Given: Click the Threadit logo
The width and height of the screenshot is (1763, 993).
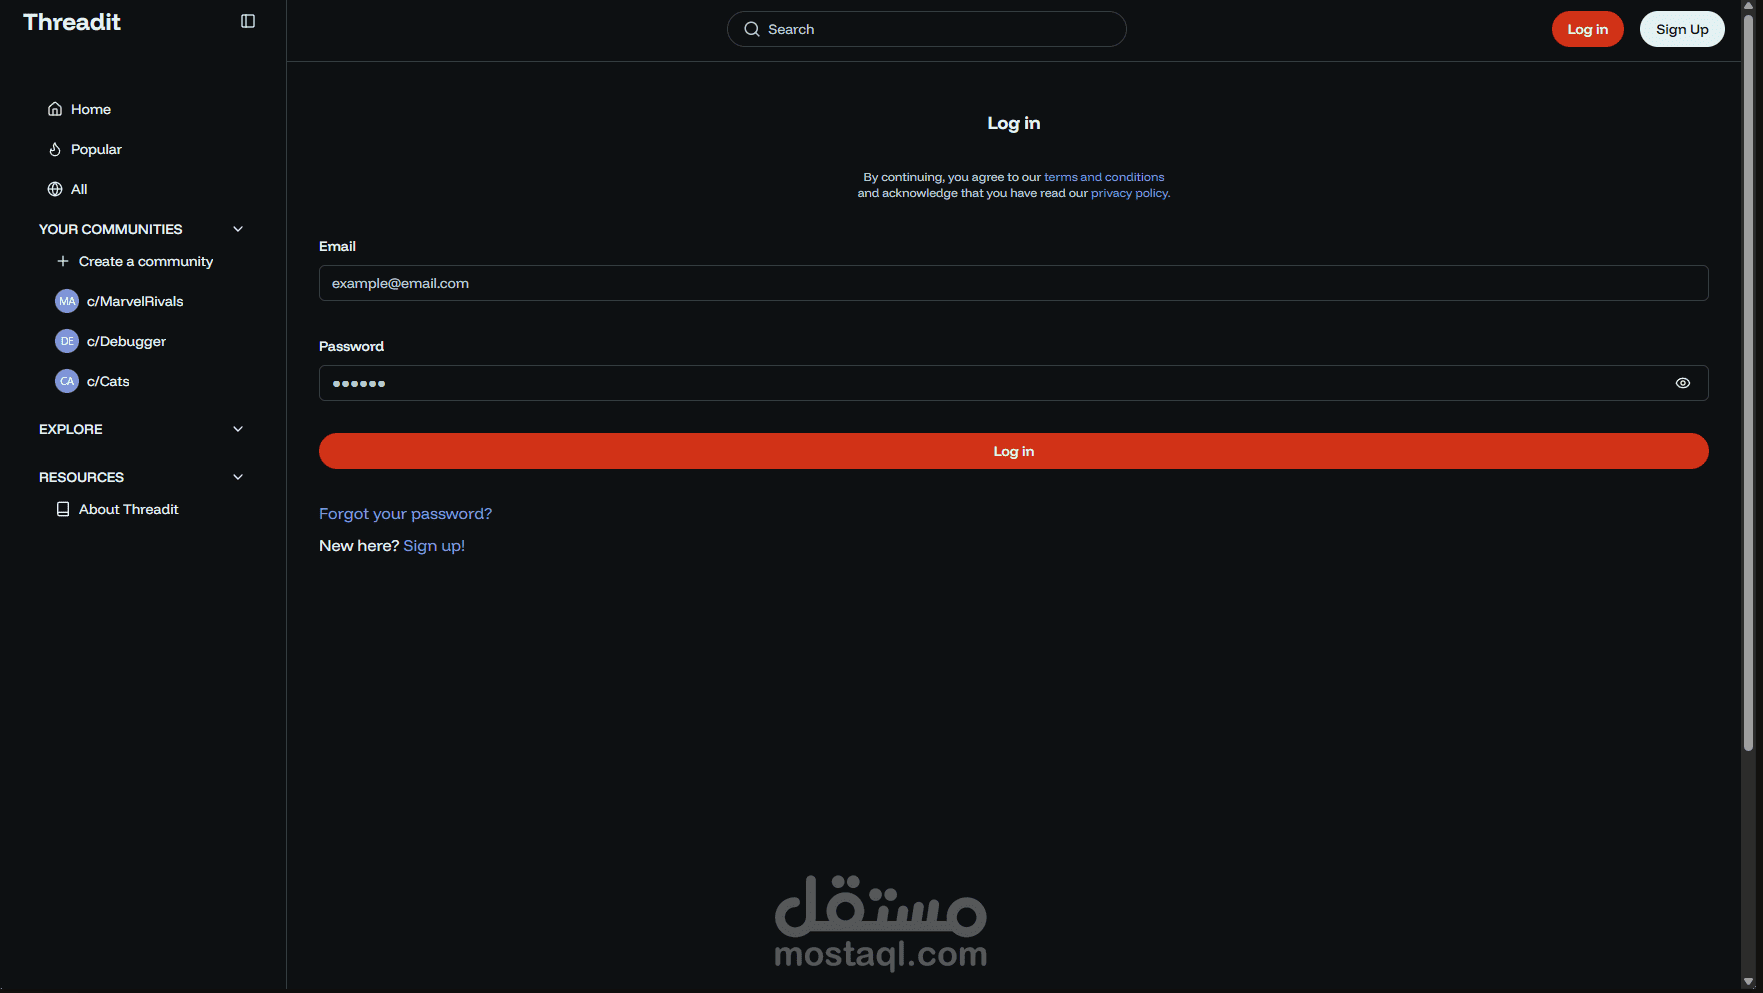Looking at the screenshot, I should (72, 22).
